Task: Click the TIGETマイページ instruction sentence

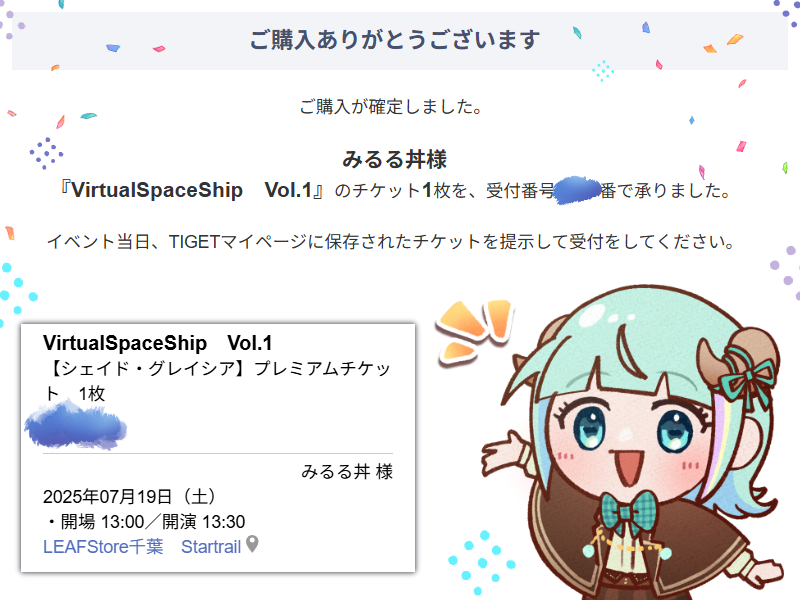Action: pyautogui.click(x=391, y=241)
